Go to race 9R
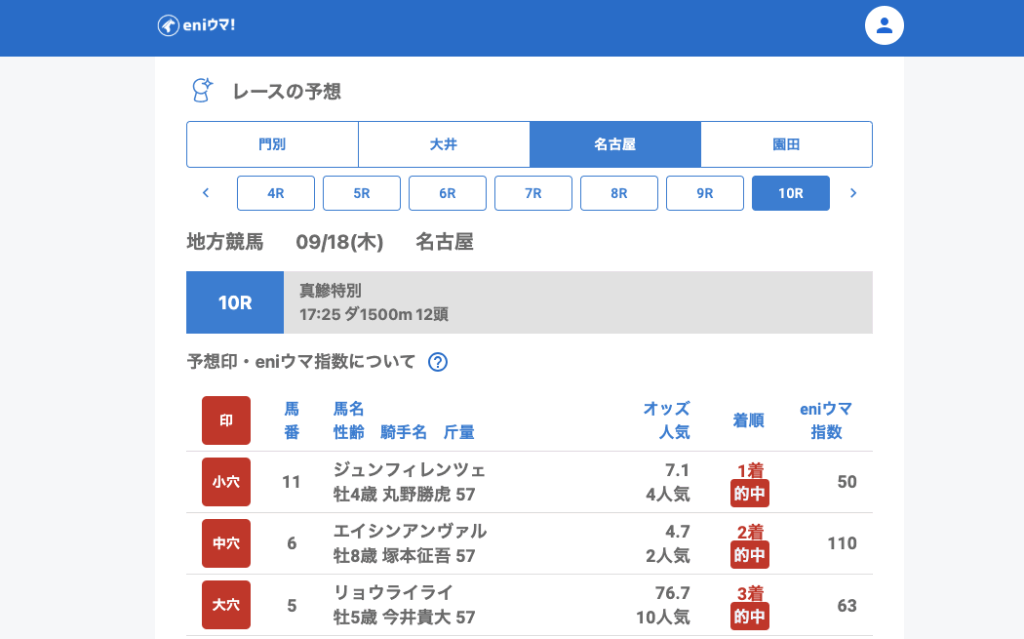 click(x=705, y=193)
